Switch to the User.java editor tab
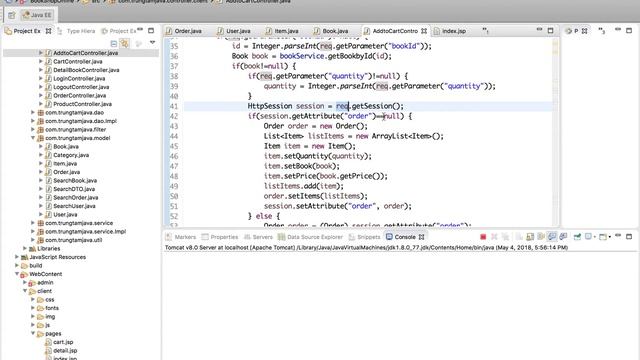The width and height of the screenshot is (640, 360). [x=234, y=31]
